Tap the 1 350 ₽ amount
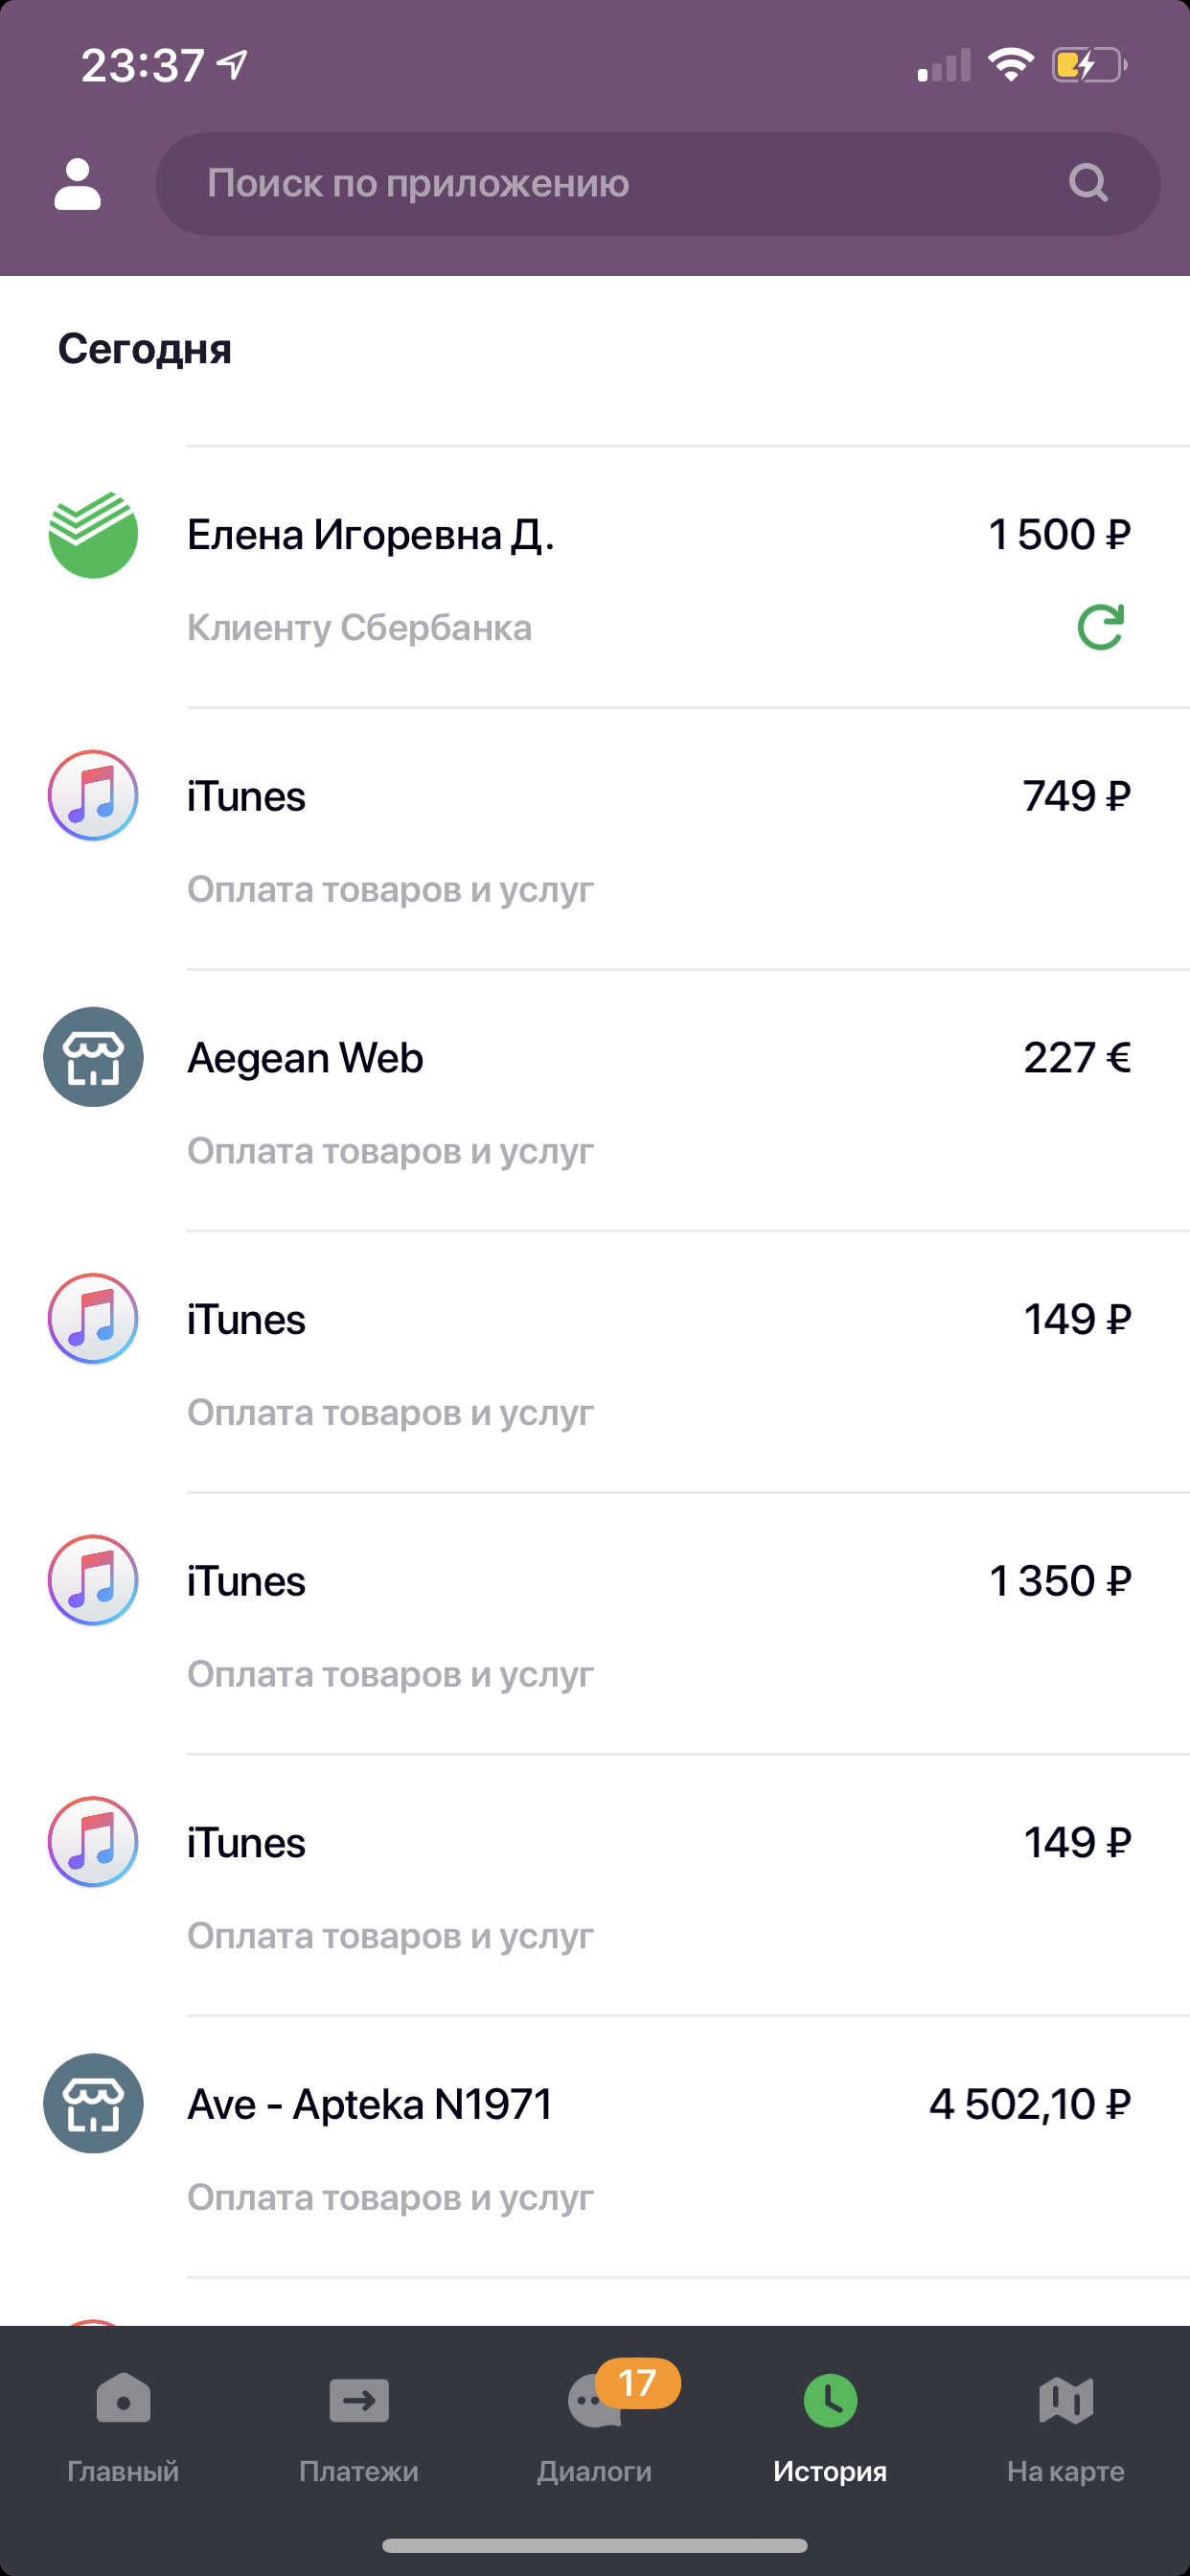The image size is (1190, 2576). pyautogui.click(x=1060, y=1582)
